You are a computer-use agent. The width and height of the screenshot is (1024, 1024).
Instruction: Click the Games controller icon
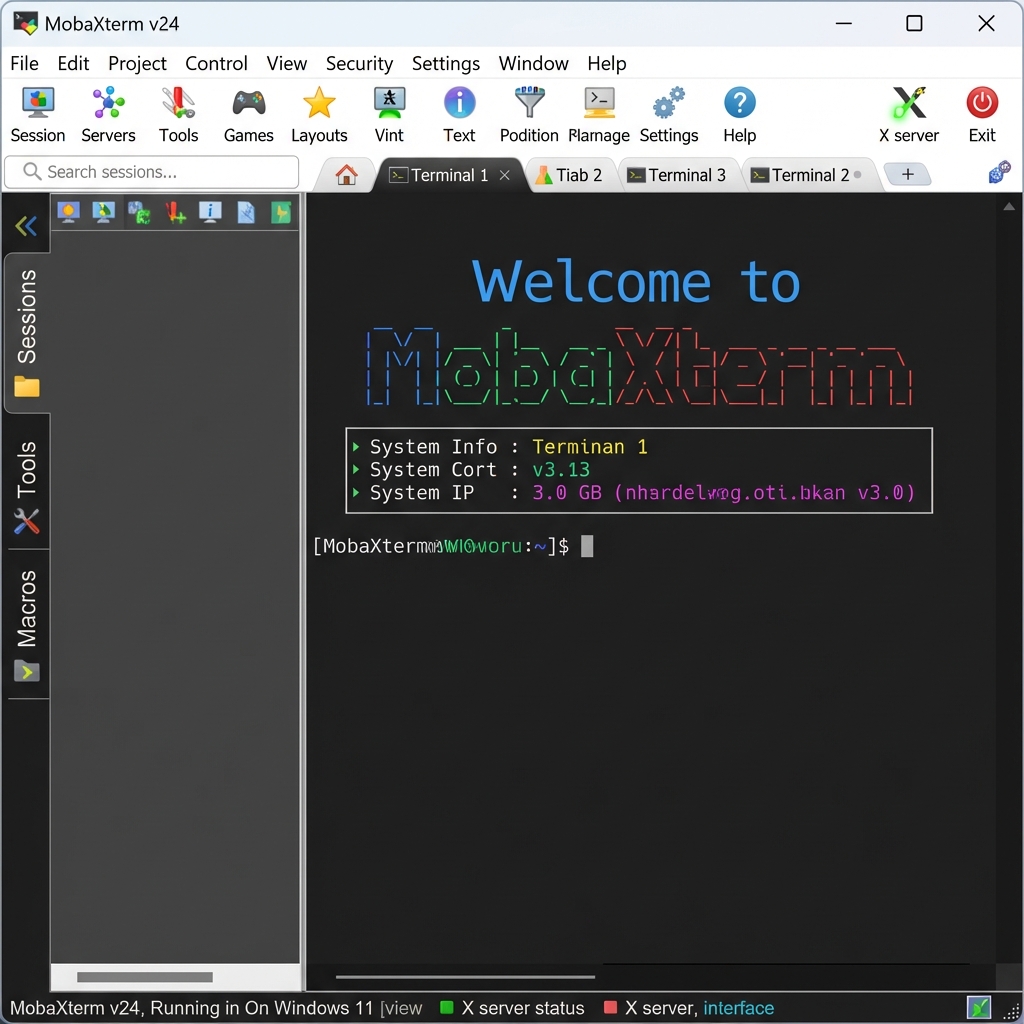point(248,112)
